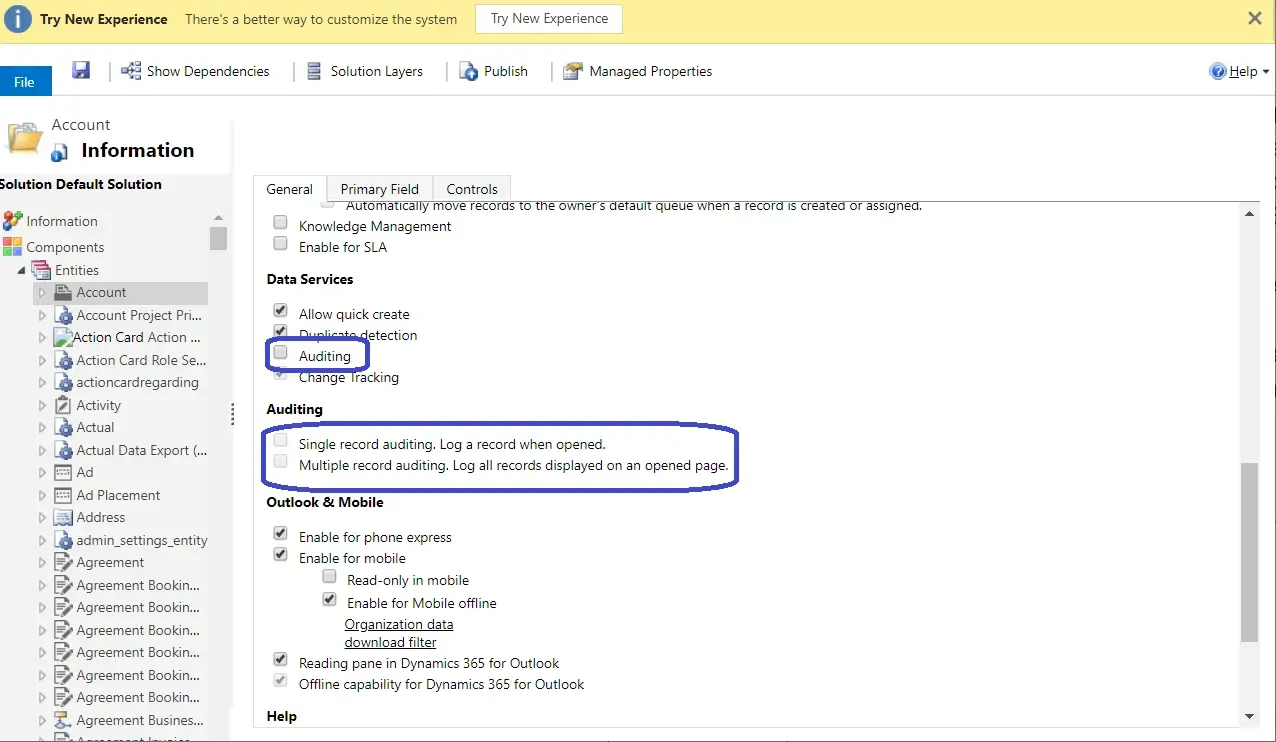Viewport: 1276px width, 742px height.
Task: Click the Solution Layers label
Action: coord(377,71)
